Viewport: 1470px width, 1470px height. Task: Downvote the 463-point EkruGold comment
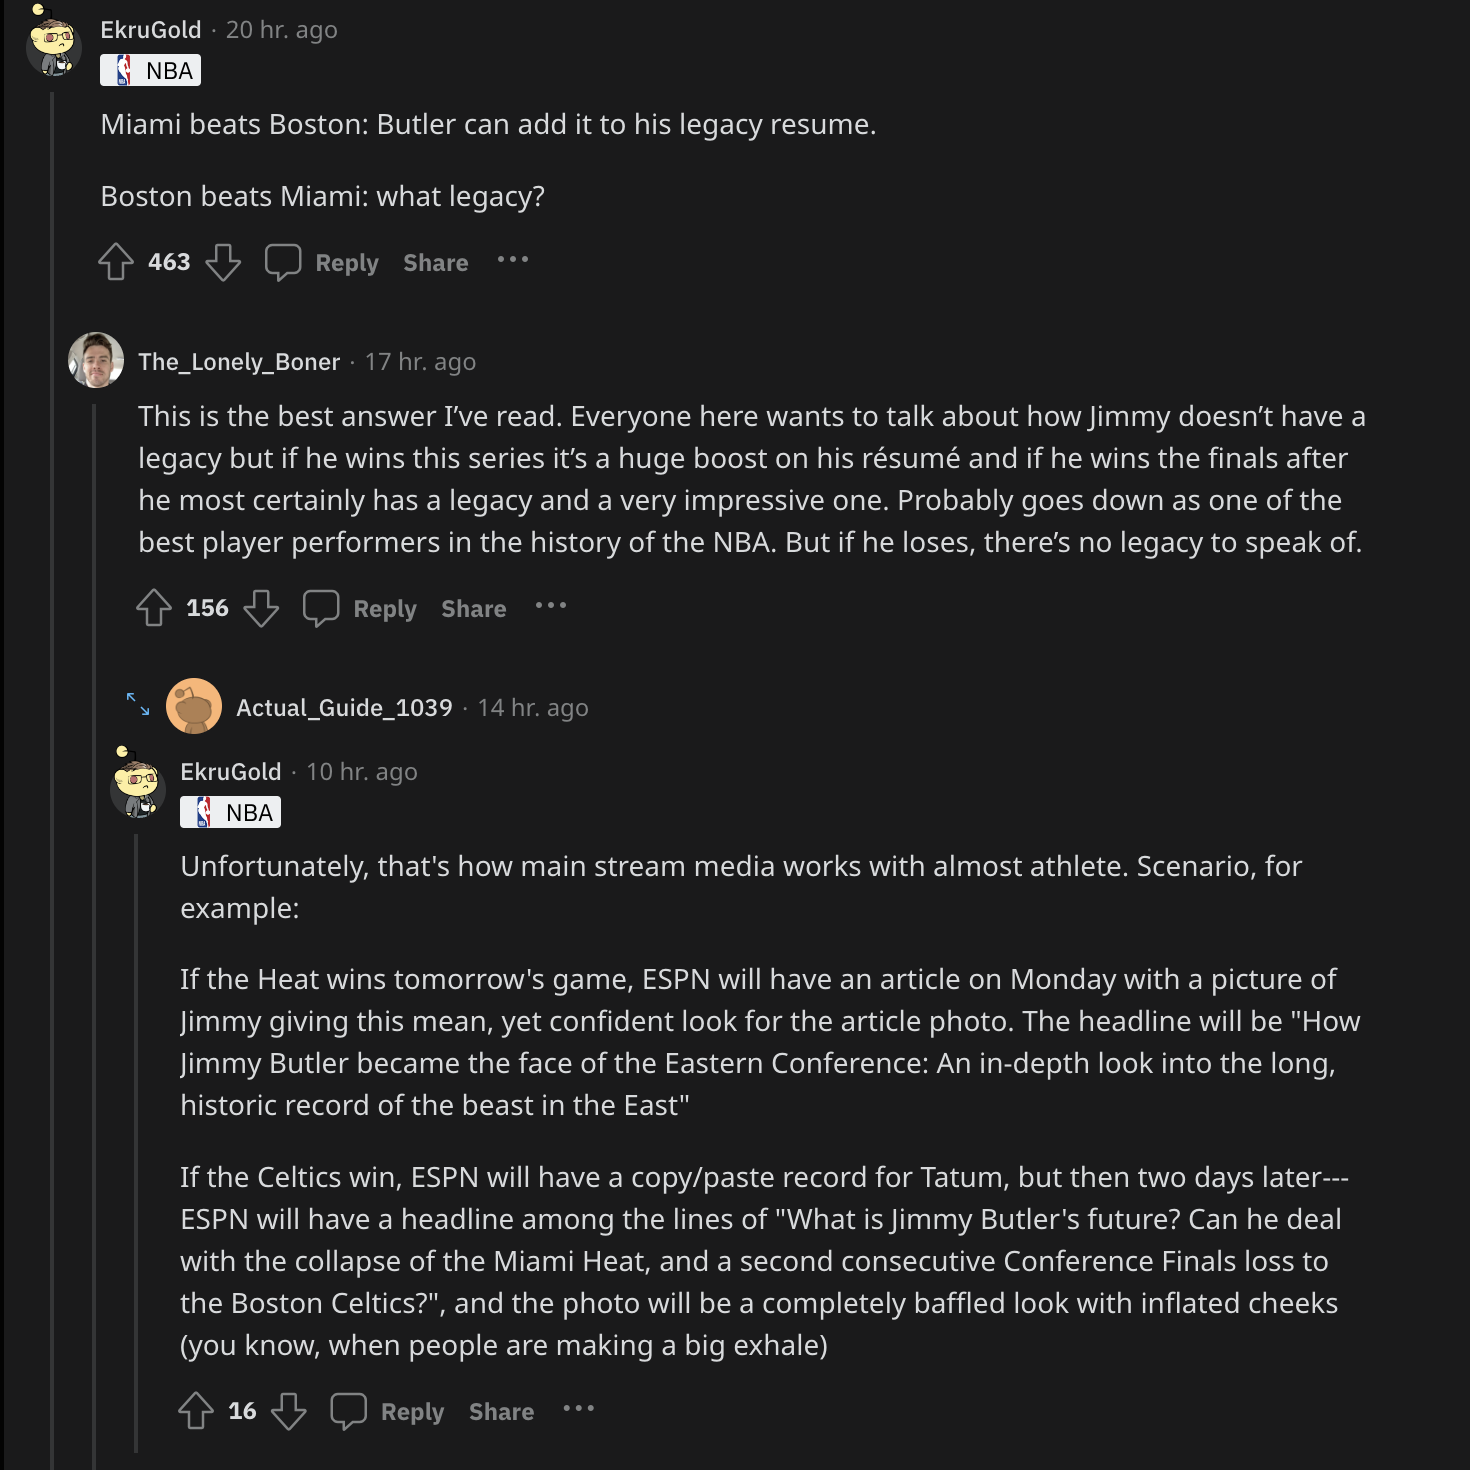[x=223, y=262]
